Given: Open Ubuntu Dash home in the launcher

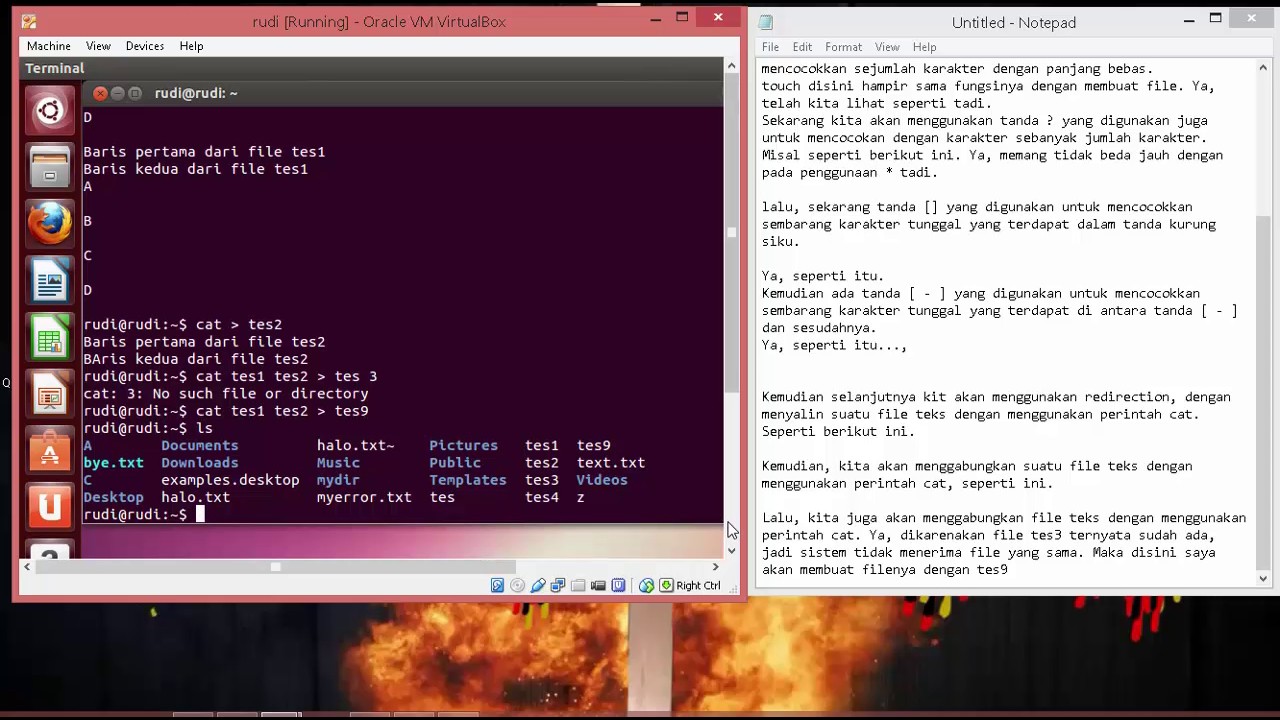Looking at the screenshot, I should coord(50,110).
